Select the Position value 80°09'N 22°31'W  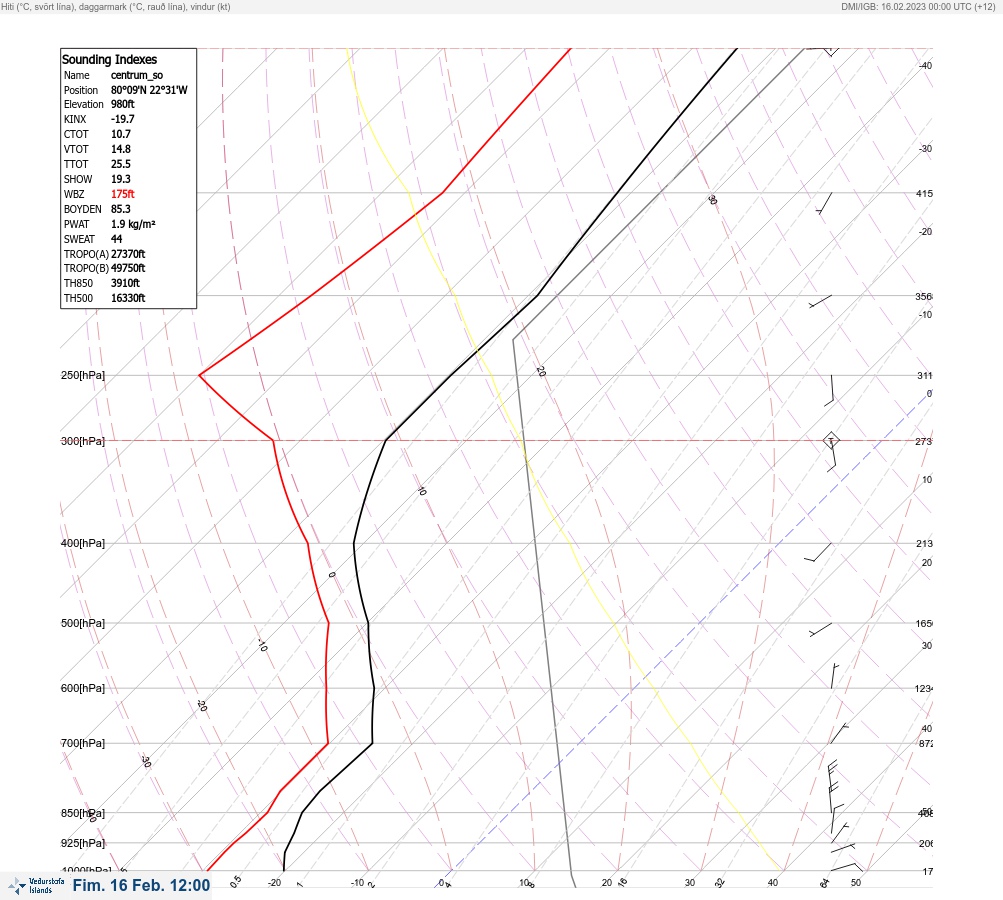pos(149,90)
